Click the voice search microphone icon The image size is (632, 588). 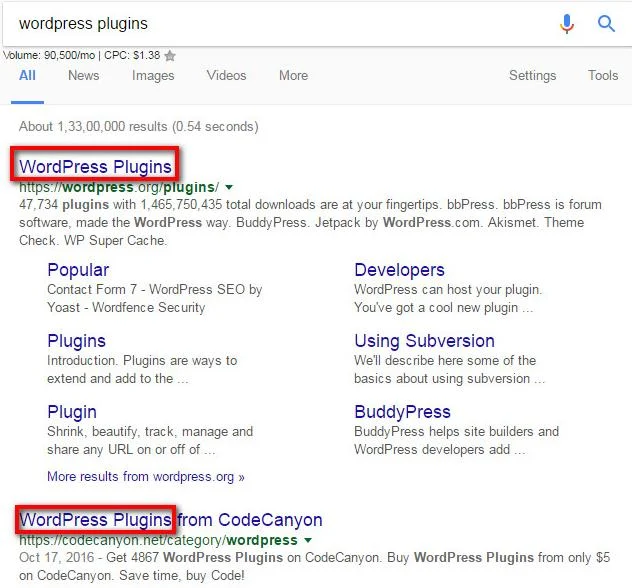[x=566, y=23]
